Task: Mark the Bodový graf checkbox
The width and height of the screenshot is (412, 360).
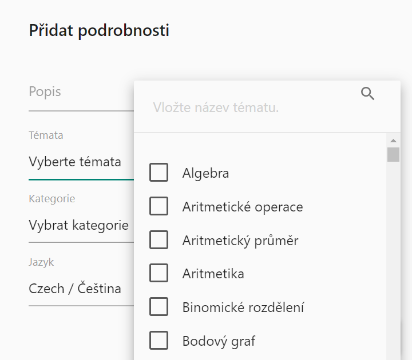Action: (158, 340)
